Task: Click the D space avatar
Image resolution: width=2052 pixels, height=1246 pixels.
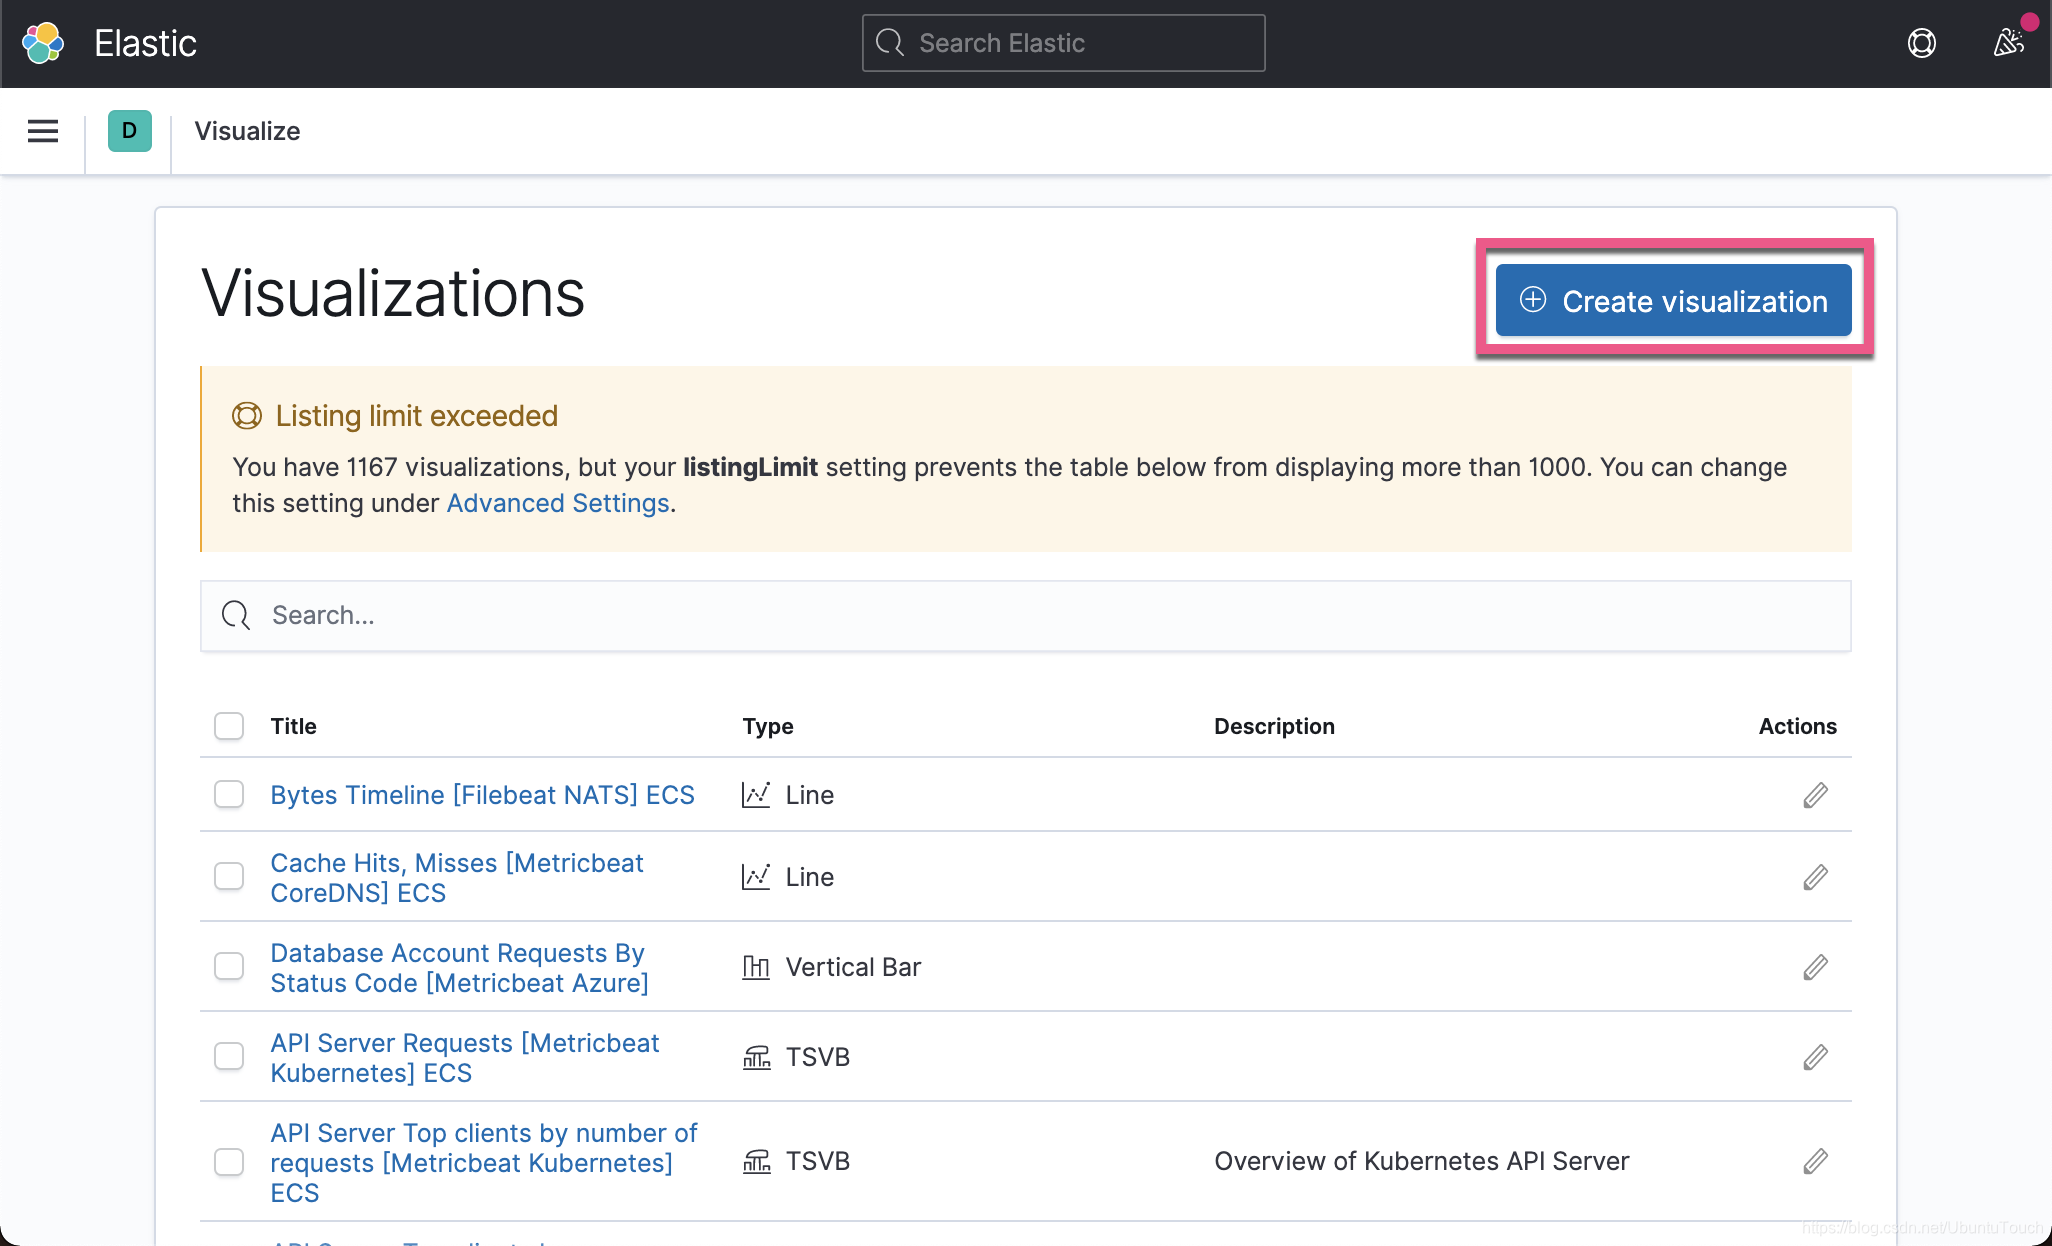Action: (129, 131)
